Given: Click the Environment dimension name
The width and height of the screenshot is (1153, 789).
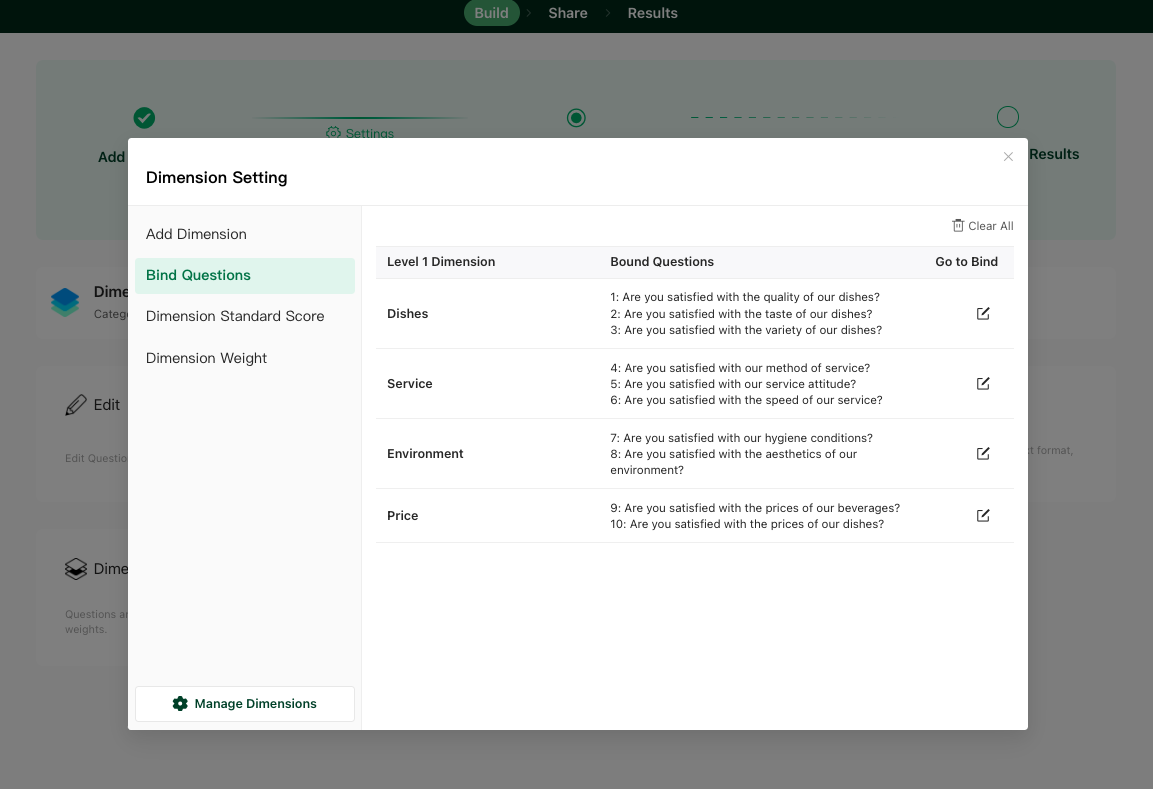Looking at the screenshot, I should 425,454.
